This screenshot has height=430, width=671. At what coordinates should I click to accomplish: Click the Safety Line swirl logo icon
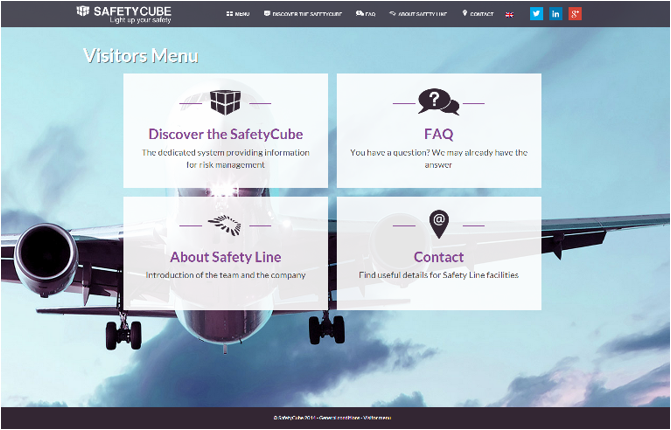pos(225,225)
